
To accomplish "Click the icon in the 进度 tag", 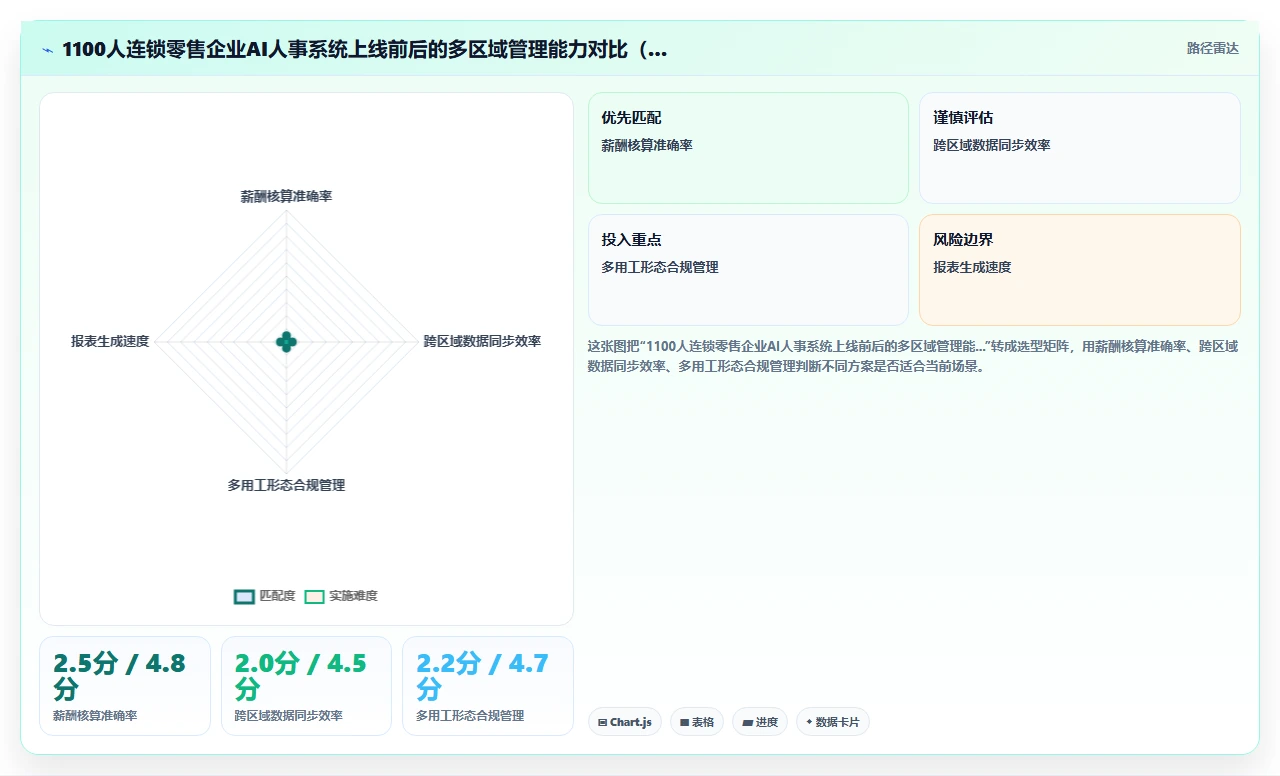I will pyautogui.click(x=747, y=722).
